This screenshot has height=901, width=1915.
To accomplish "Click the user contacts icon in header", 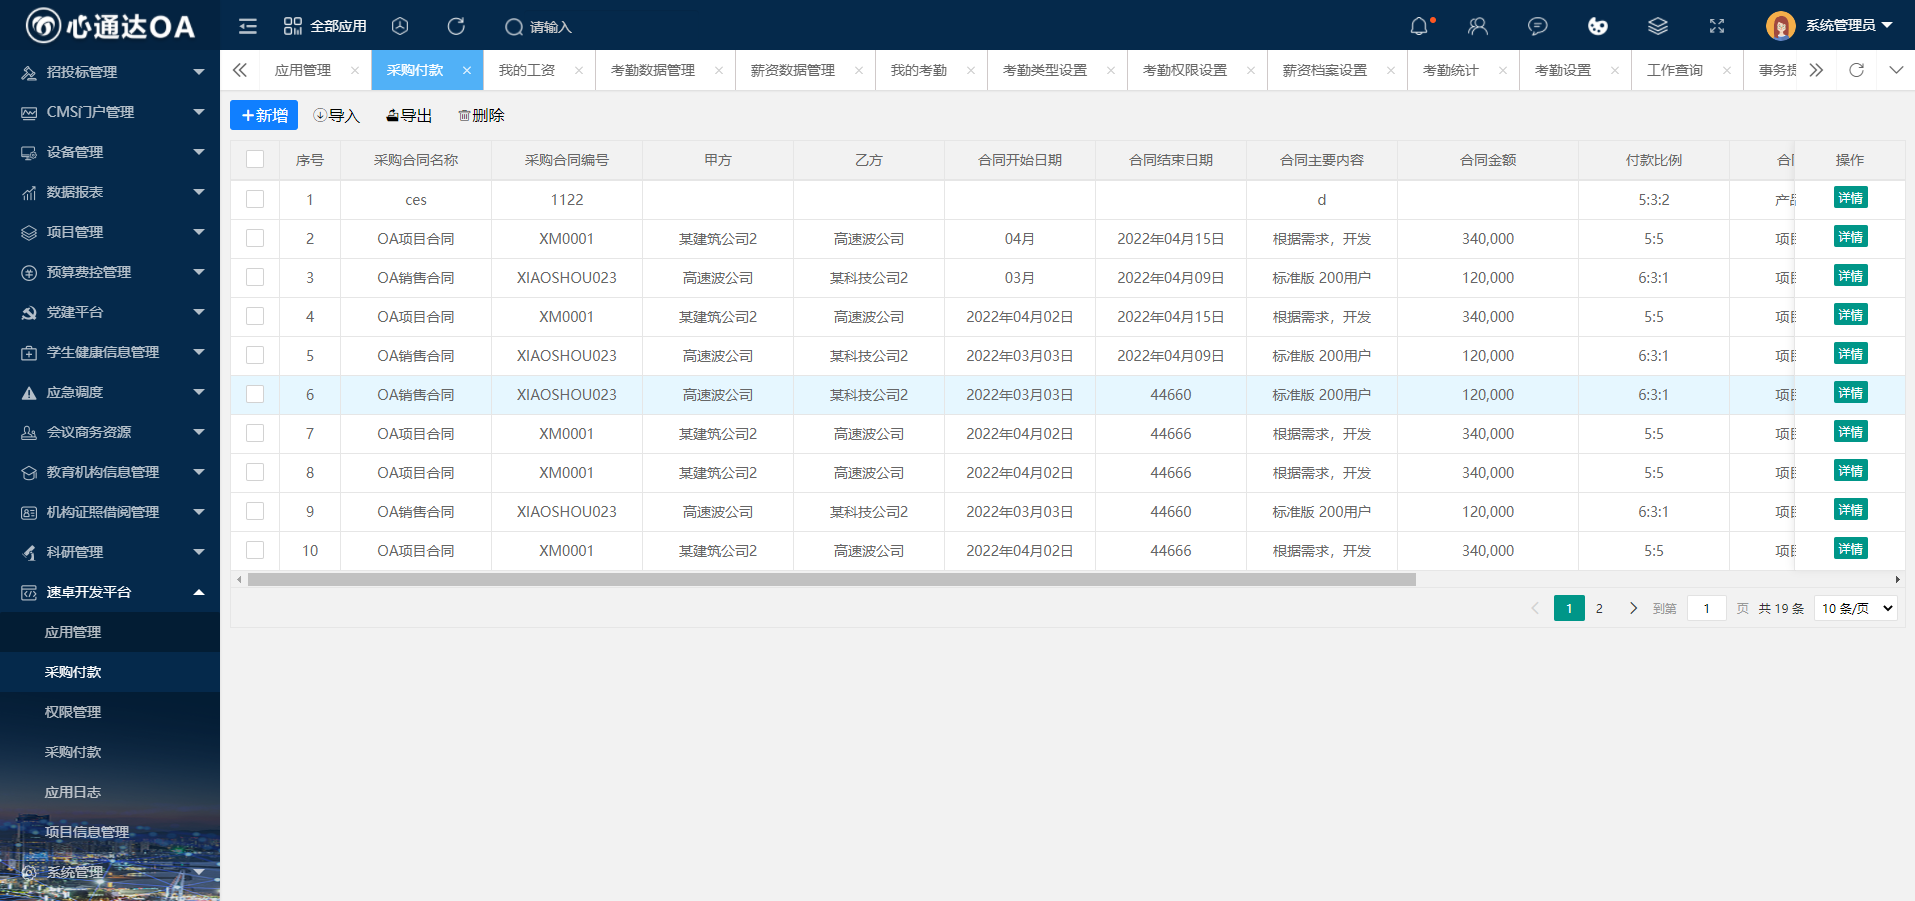I will (1478, 26).
